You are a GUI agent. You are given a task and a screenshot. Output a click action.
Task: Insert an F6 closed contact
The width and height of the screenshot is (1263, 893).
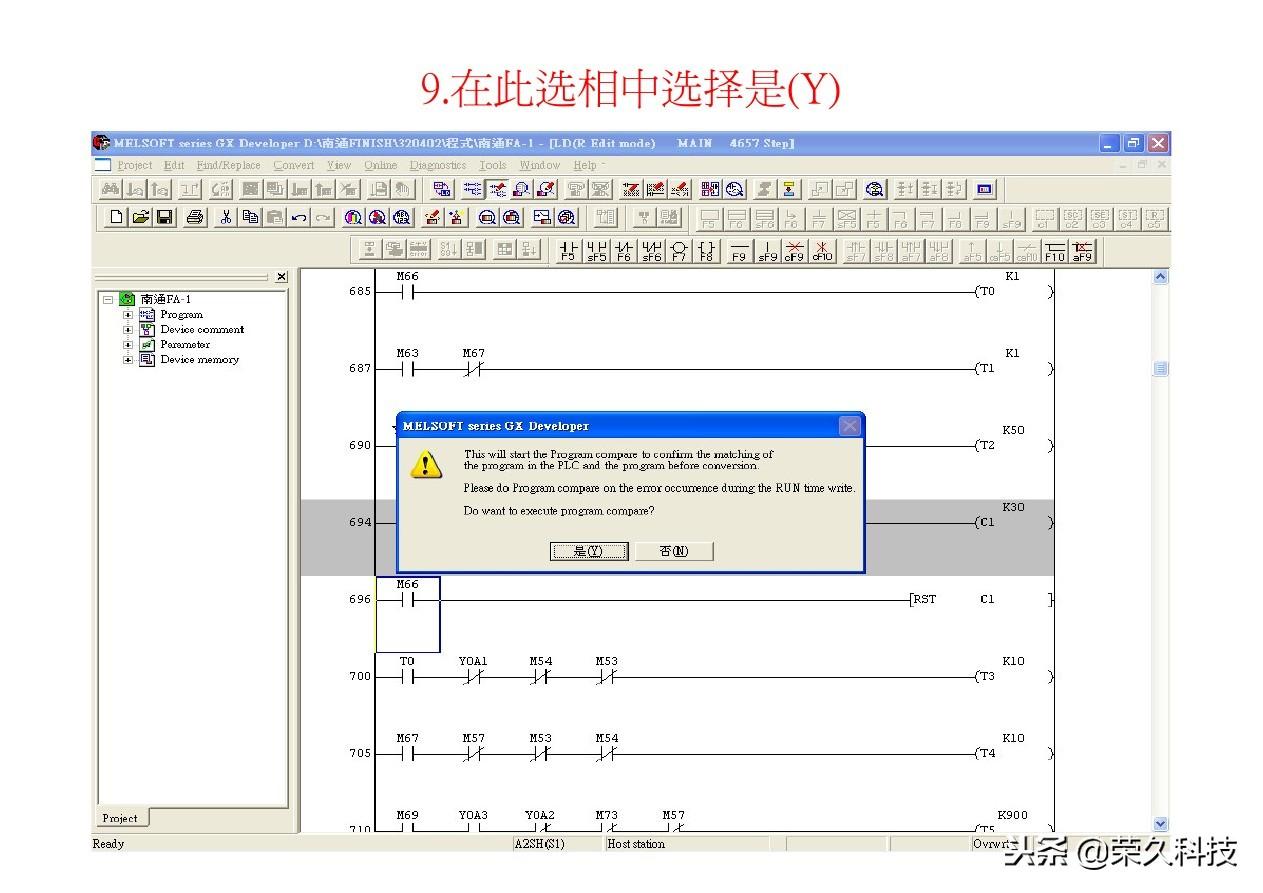point(624,250)
